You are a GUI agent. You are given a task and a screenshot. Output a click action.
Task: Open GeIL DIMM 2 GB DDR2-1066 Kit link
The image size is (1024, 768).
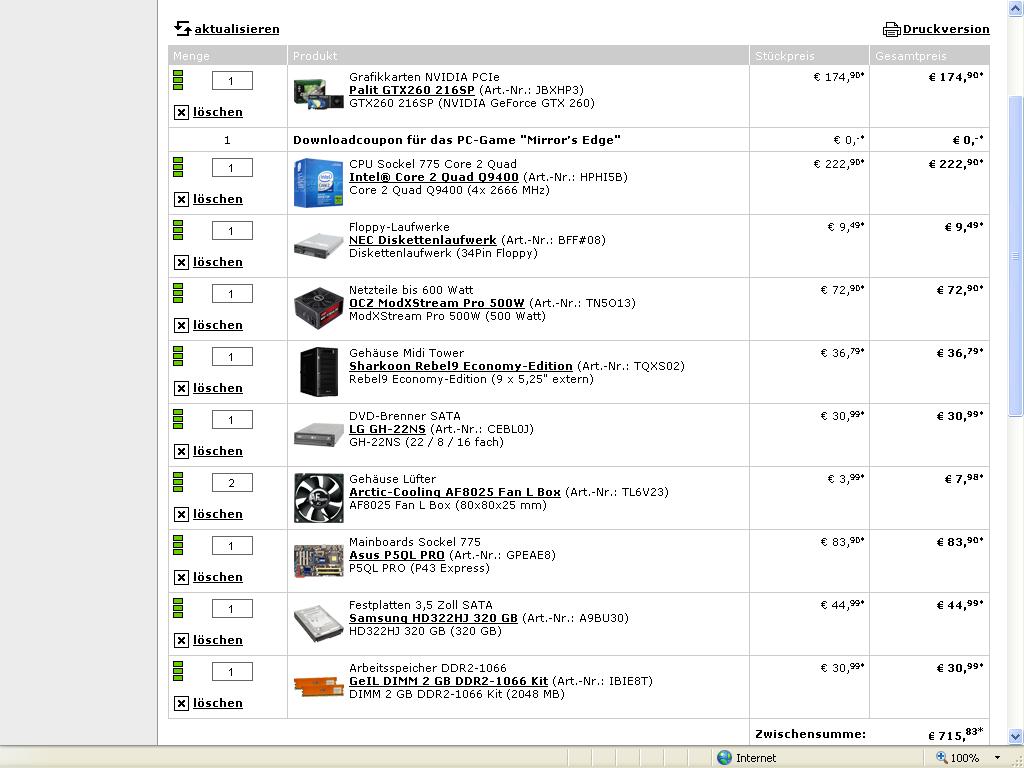(448, 681)
